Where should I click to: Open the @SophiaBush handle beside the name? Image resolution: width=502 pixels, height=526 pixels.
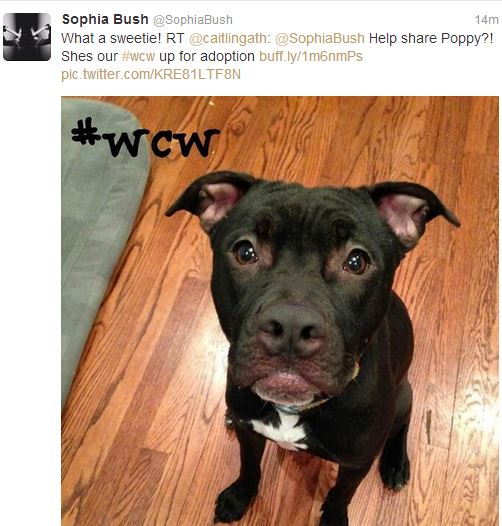tap(193, 20)
